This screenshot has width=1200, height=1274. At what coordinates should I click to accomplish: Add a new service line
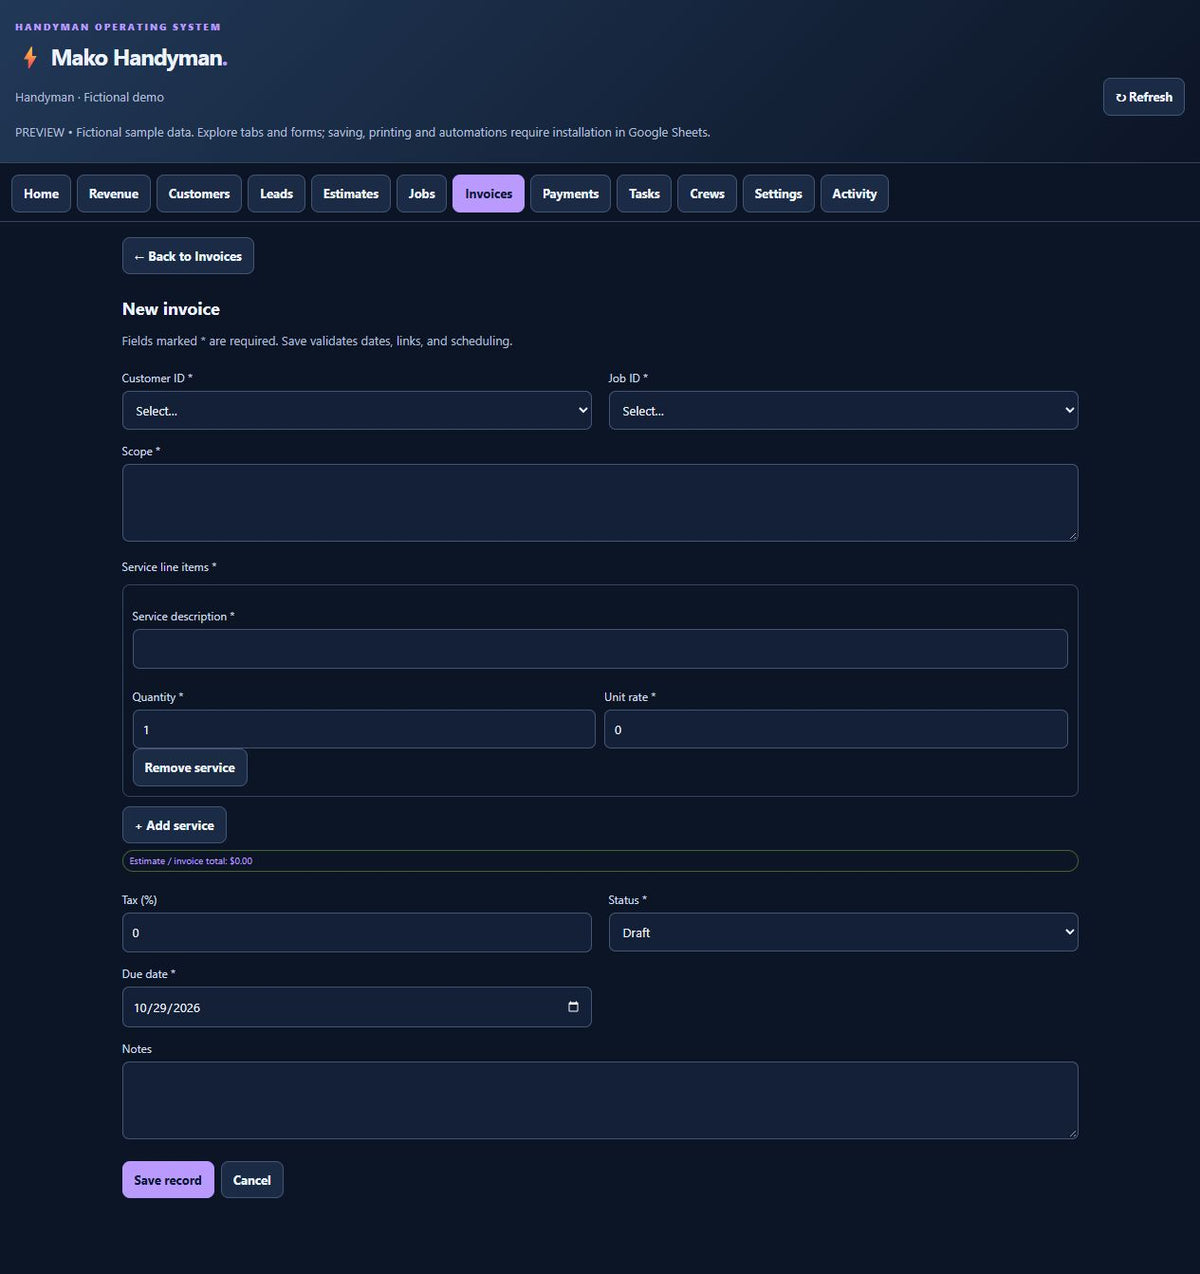coord(174,825)
